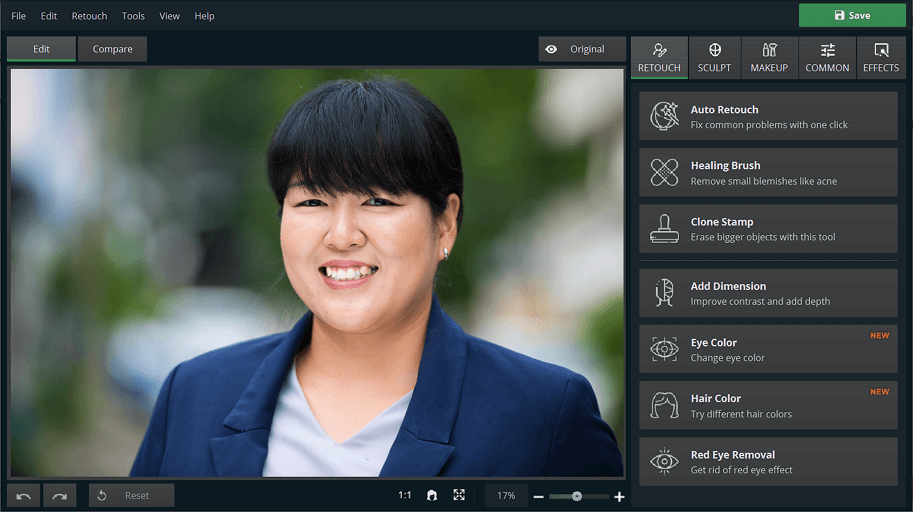
Task: Open the Hair Color tool
Action: coord(768,406)
